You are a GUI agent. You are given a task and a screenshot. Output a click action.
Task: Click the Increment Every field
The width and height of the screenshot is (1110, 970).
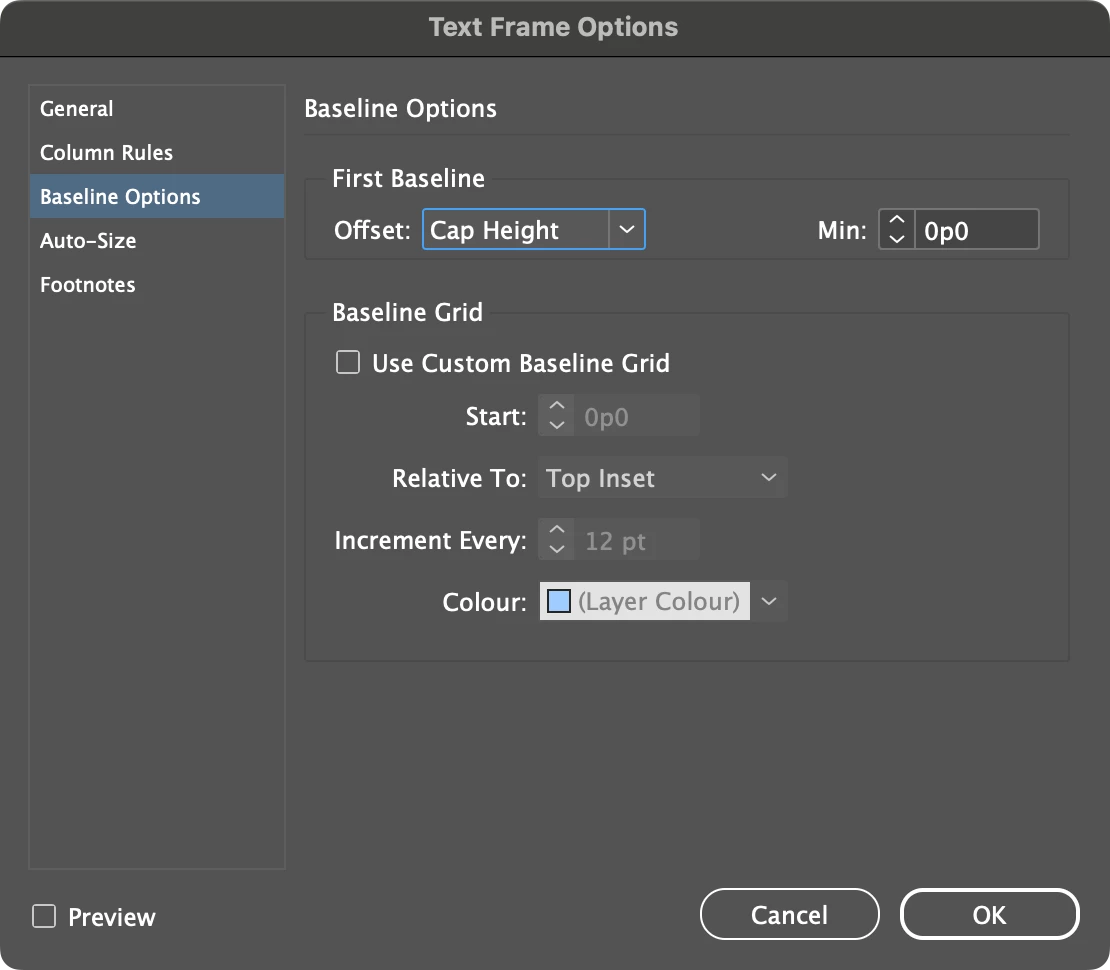point(637,541)
